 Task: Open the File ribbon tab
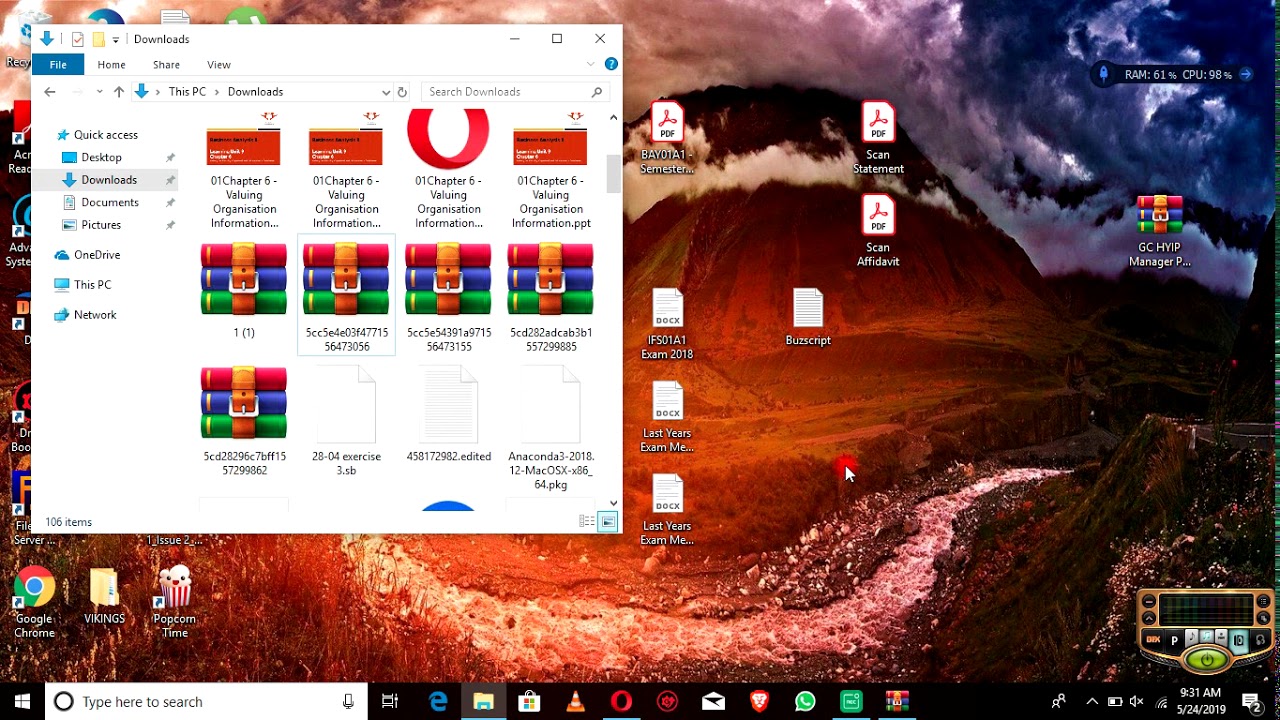58,64
